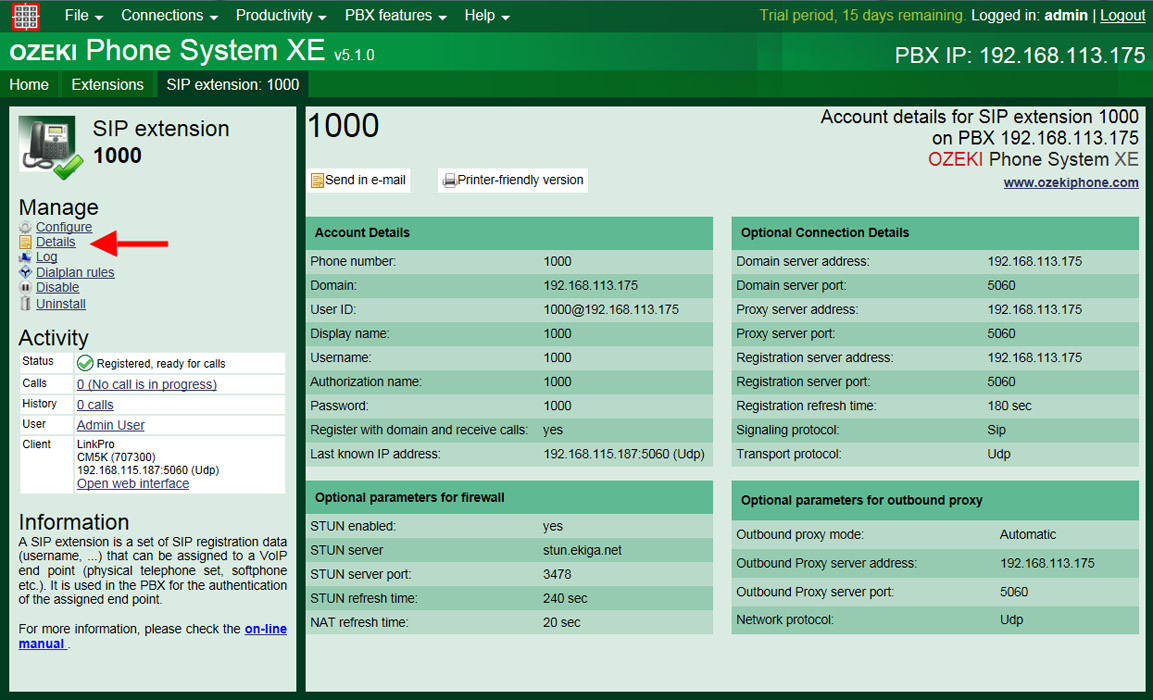Click the icon beside the Log link
Image resolution: width=1153 pixels, height=700 pixels.
(x=26, y=257)
